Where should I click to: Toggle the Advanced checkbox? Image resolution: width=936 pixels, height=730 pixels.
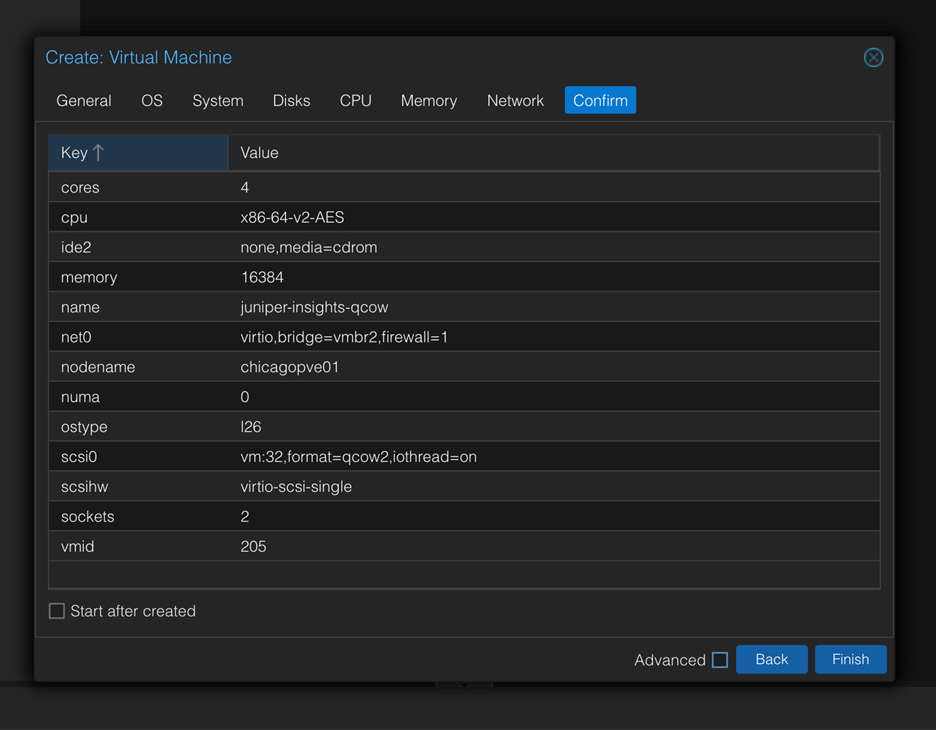tap(719, 660)
